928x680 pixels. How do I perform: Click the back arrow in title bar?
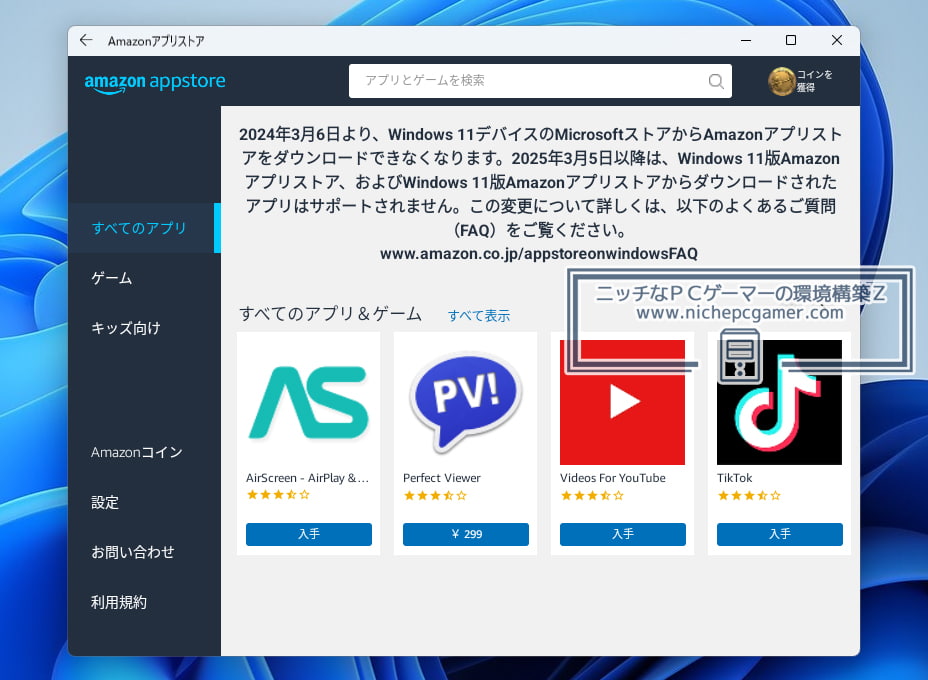86,40
